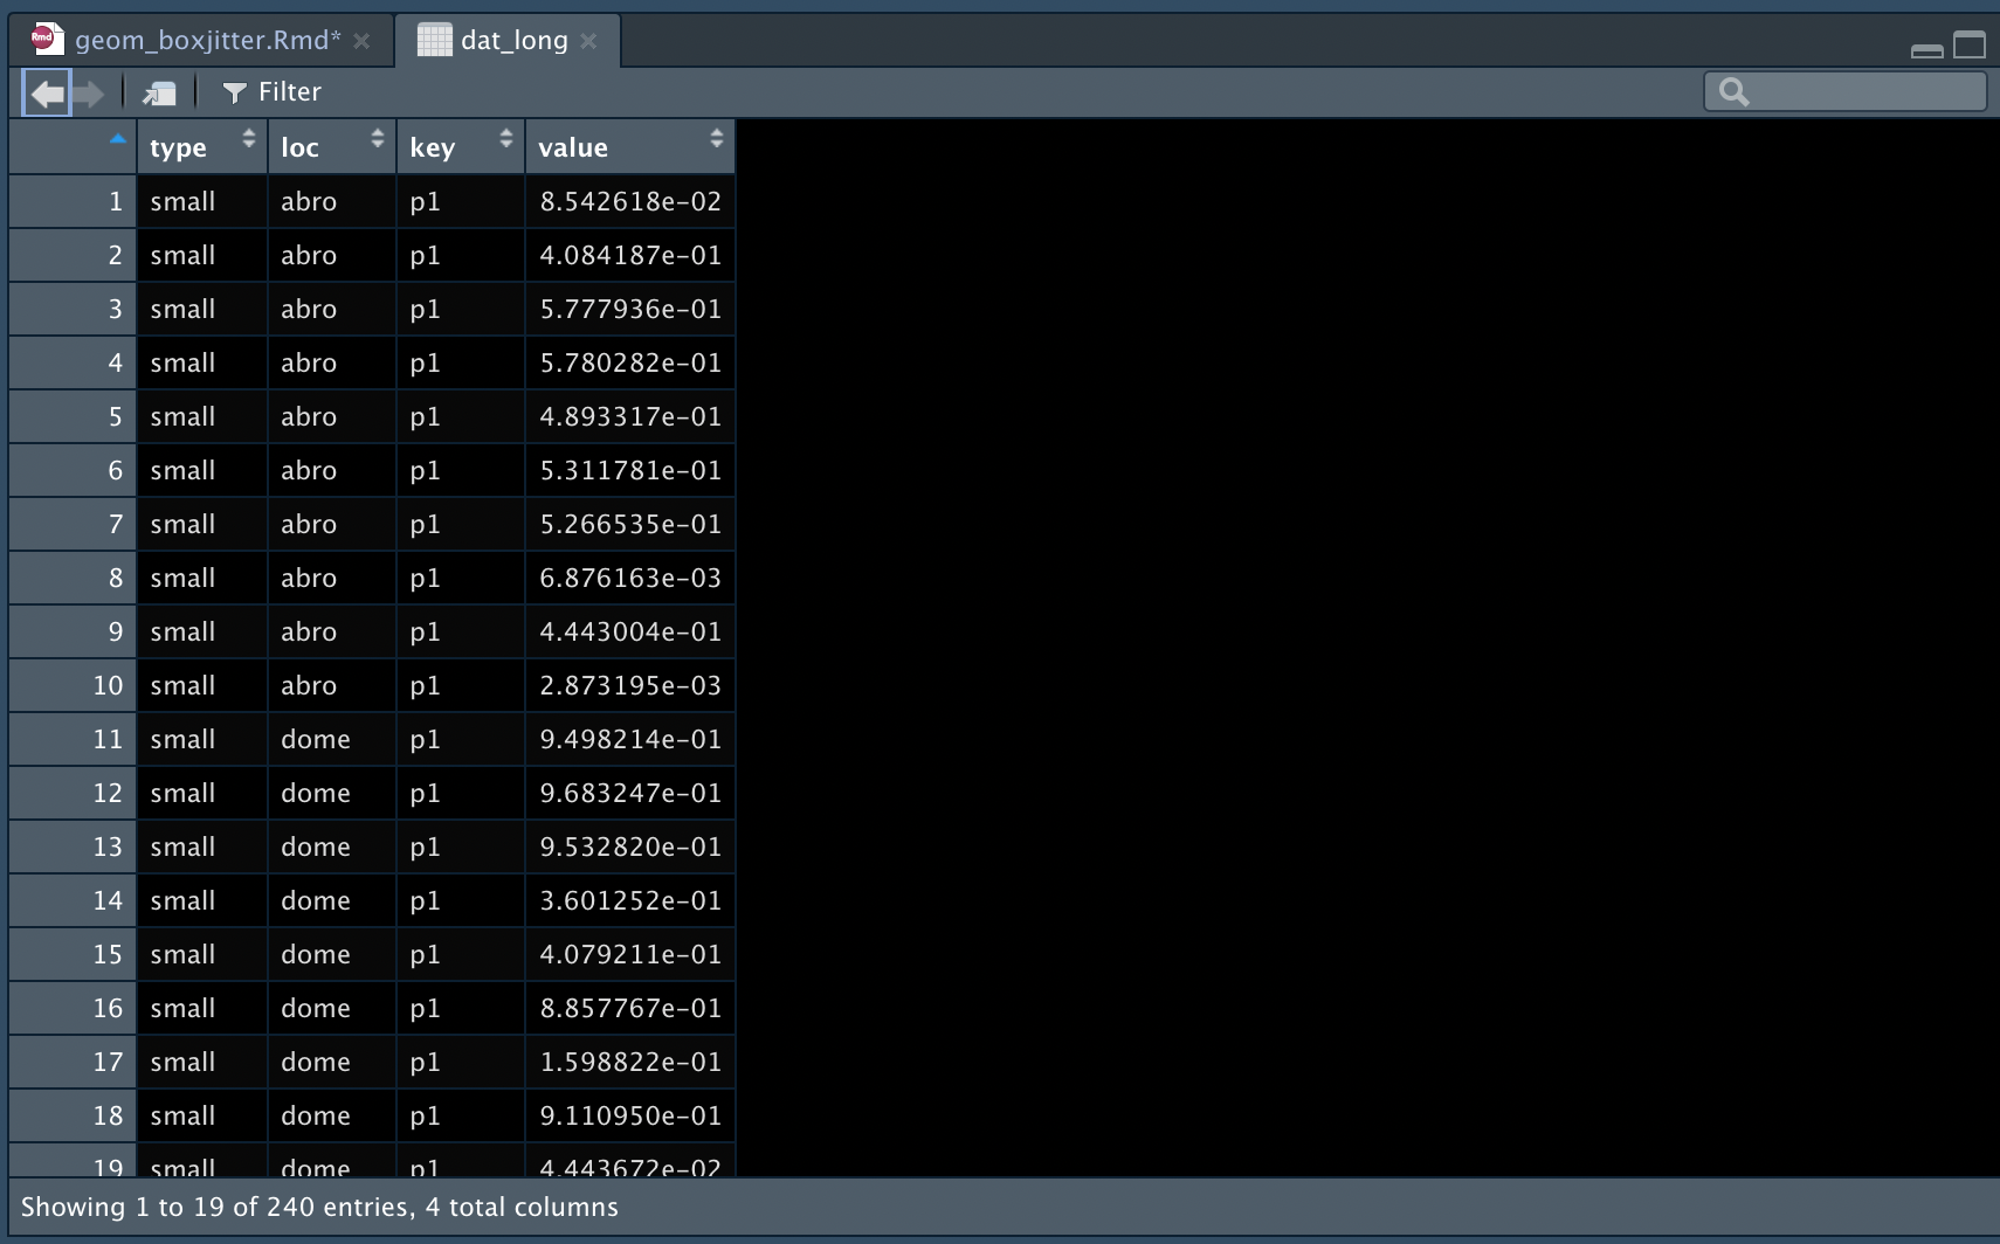Select value cell 5.777936e-01

point(630,309)
